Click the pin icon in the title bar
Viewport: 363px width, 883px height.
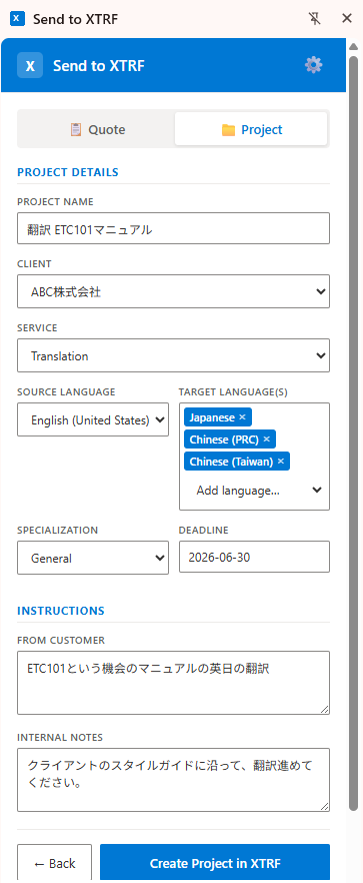point(315,19)
